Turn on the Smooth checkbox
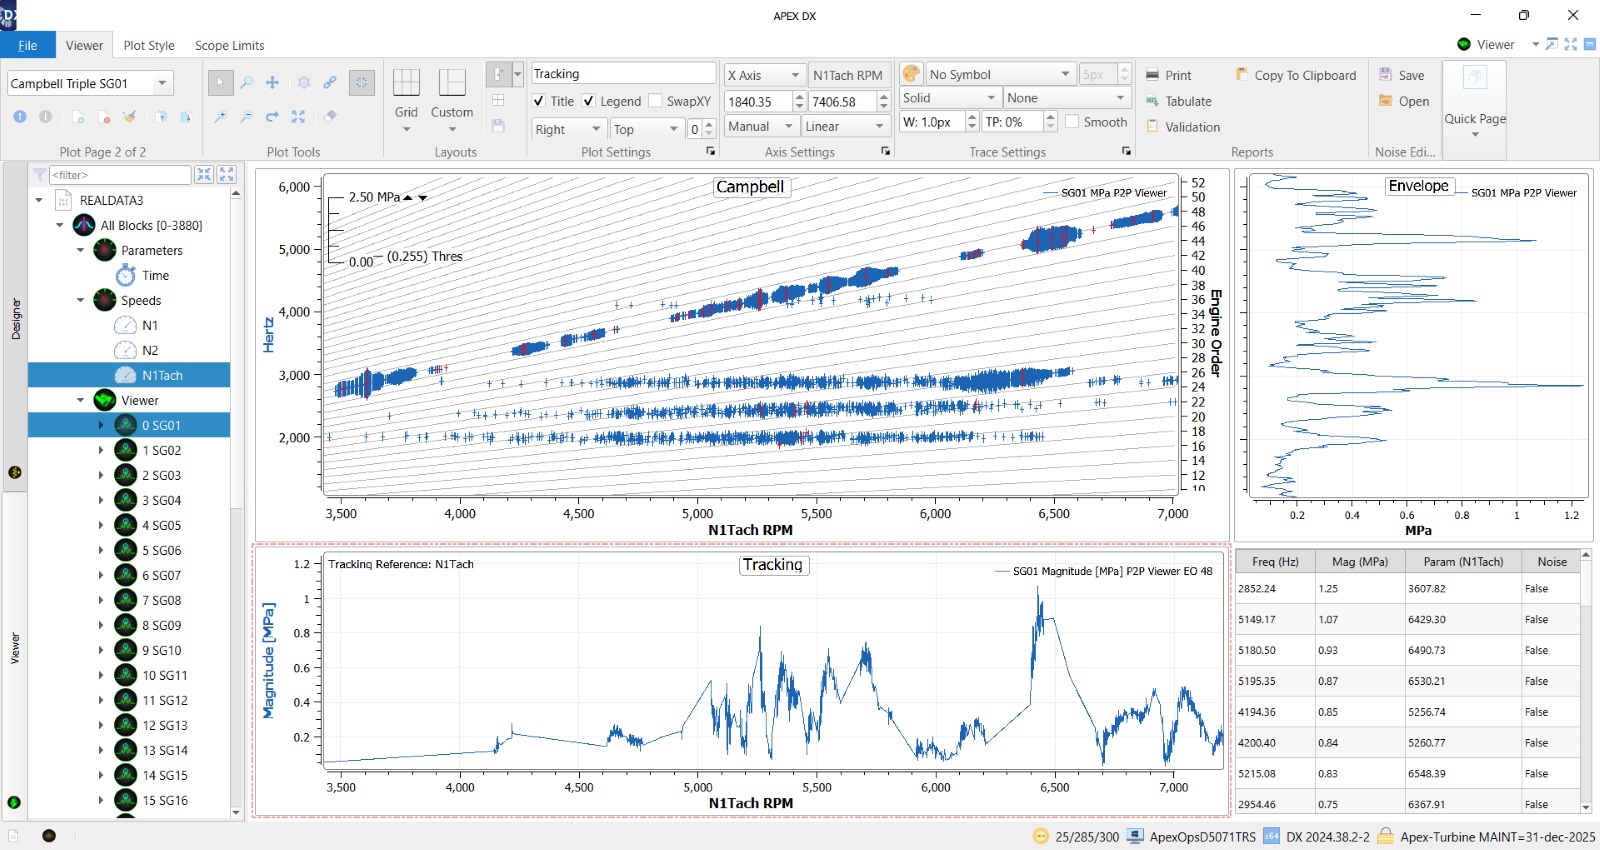The height and width of the screenshot is (850, 1600). 1072,122
